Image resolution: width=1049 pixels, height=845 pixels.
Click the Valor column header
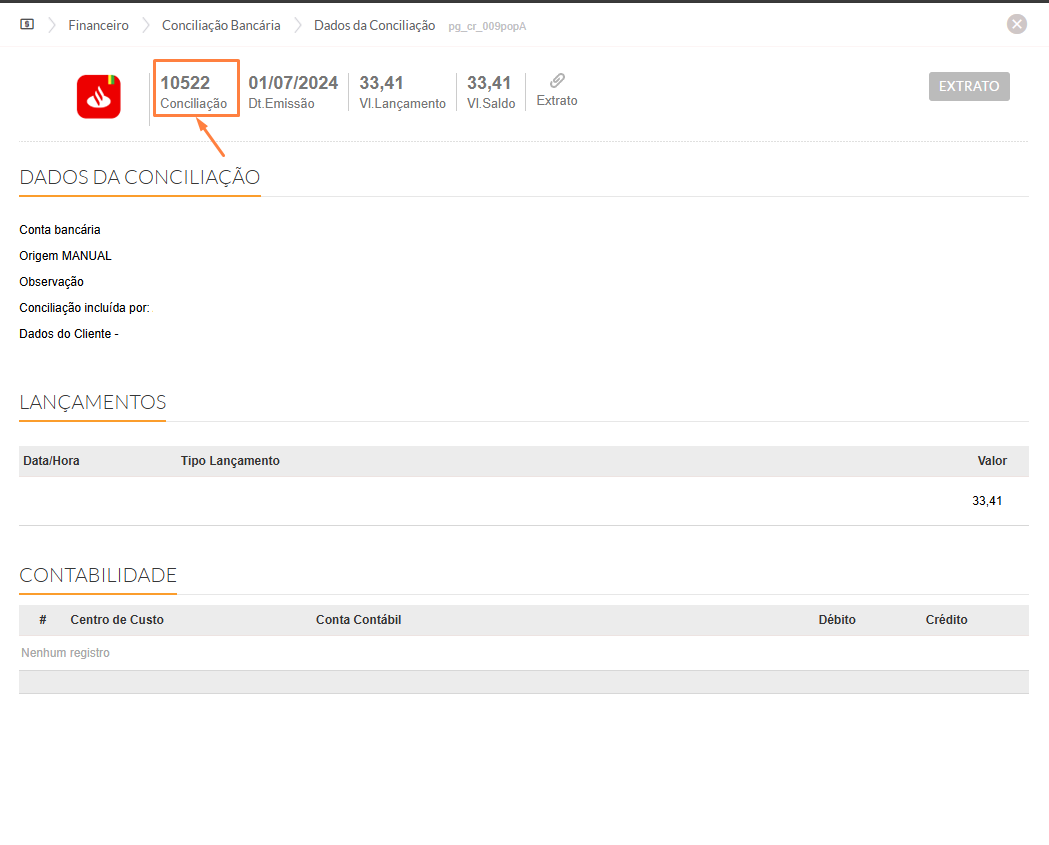coord(991,461)
